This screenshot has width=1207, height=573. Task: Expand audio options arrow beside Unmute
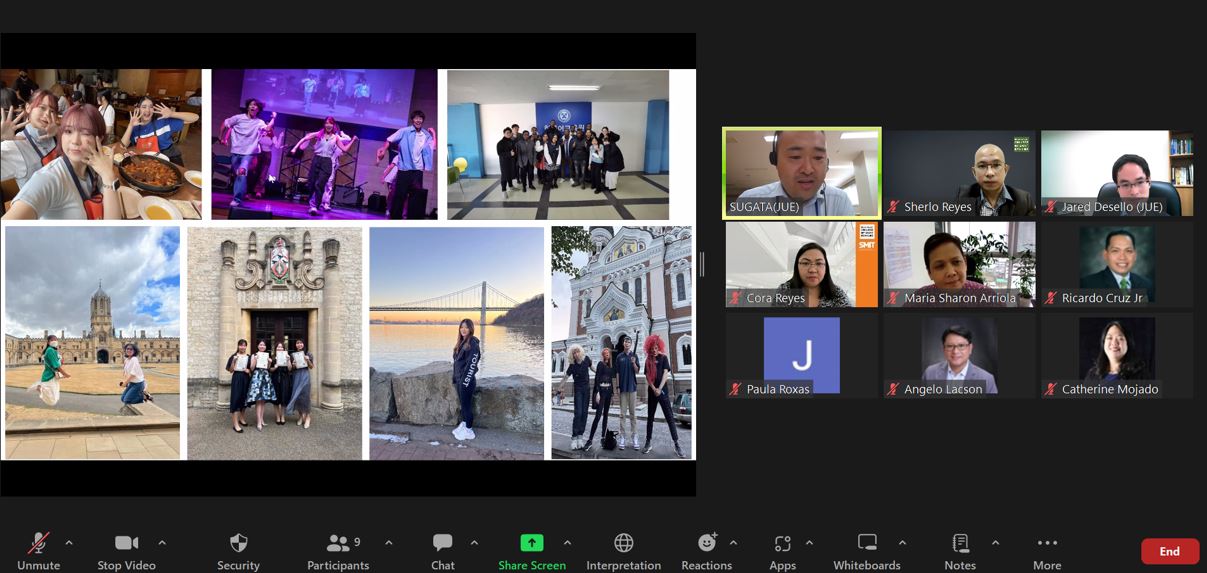click(x=69, y=543)
